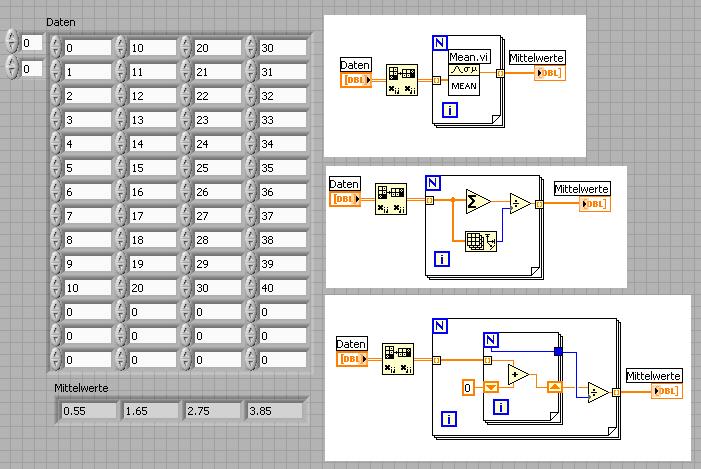Select the numeric constant 0 in bottom diagram
Image resolution: width=701 pixels, height=469 pixels.
click(468, 387)
